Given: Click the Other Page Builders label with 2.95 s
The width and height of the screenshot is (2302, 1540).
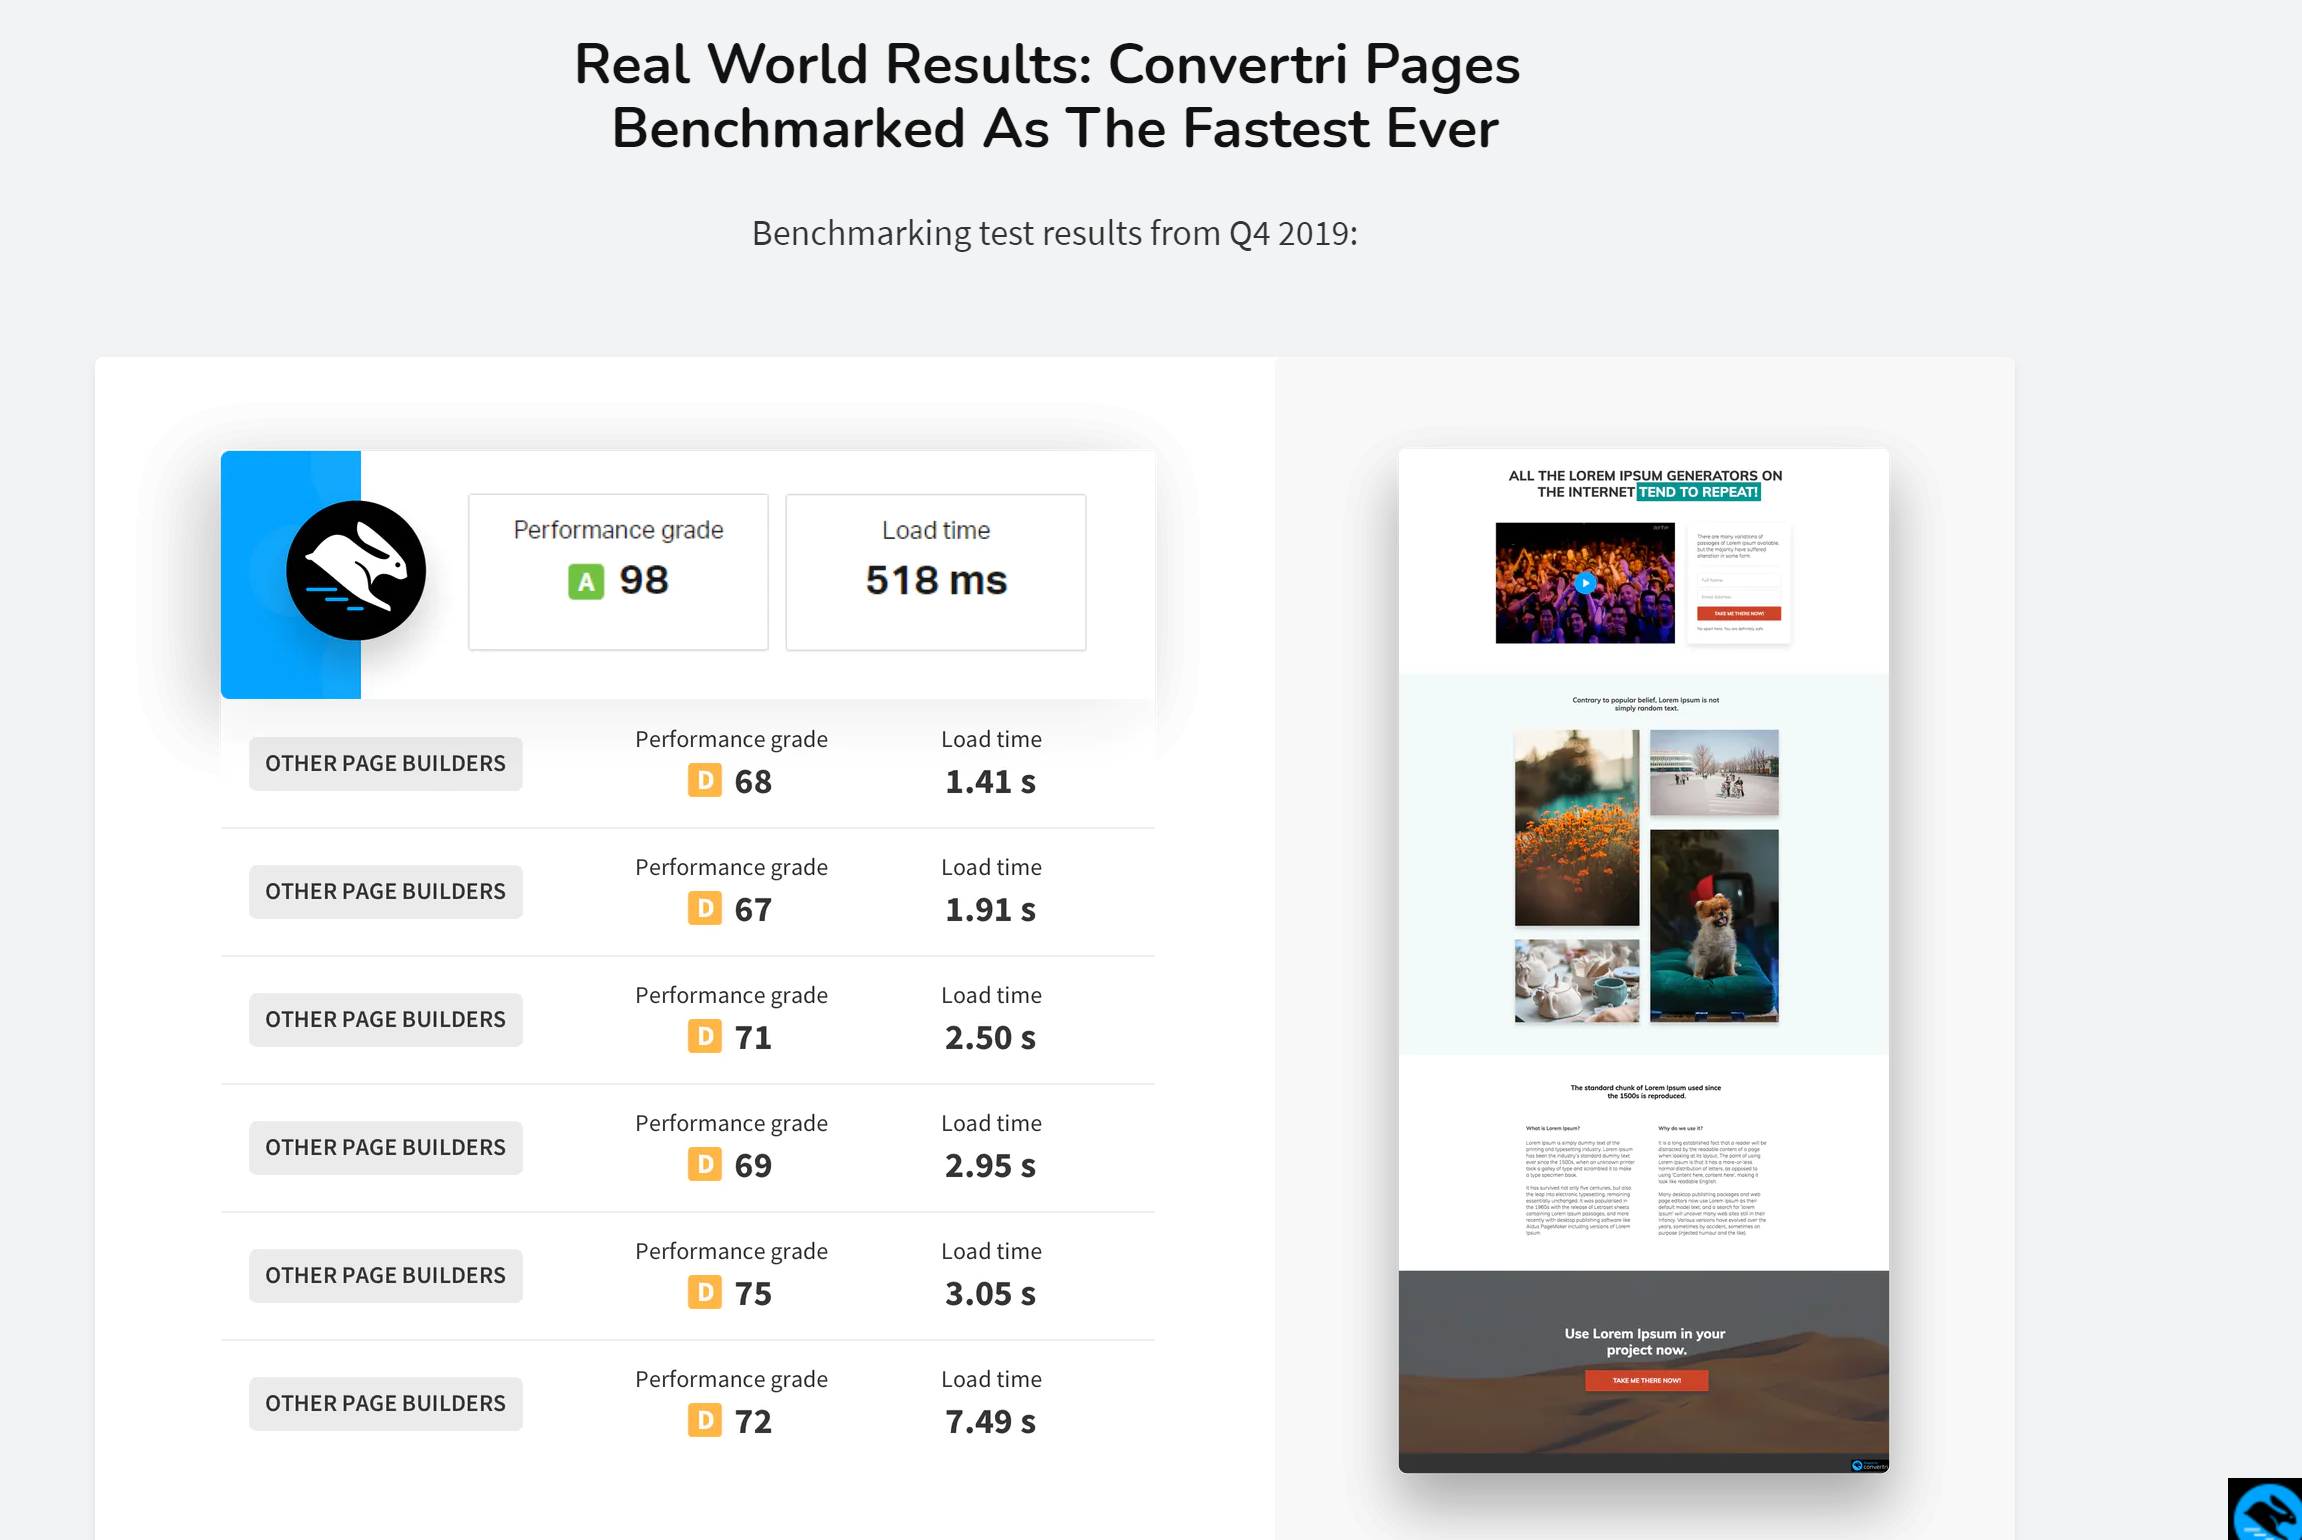Looking at the screenshot, I should 385,1148.
